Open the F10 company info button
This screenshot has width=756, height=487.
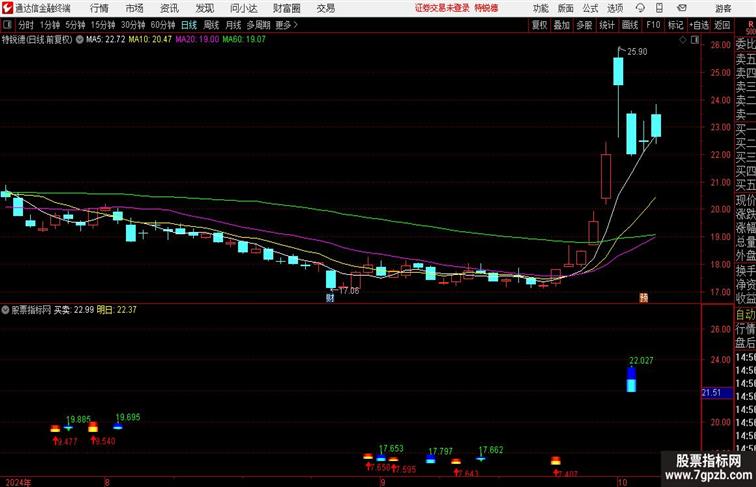(653, 25)
